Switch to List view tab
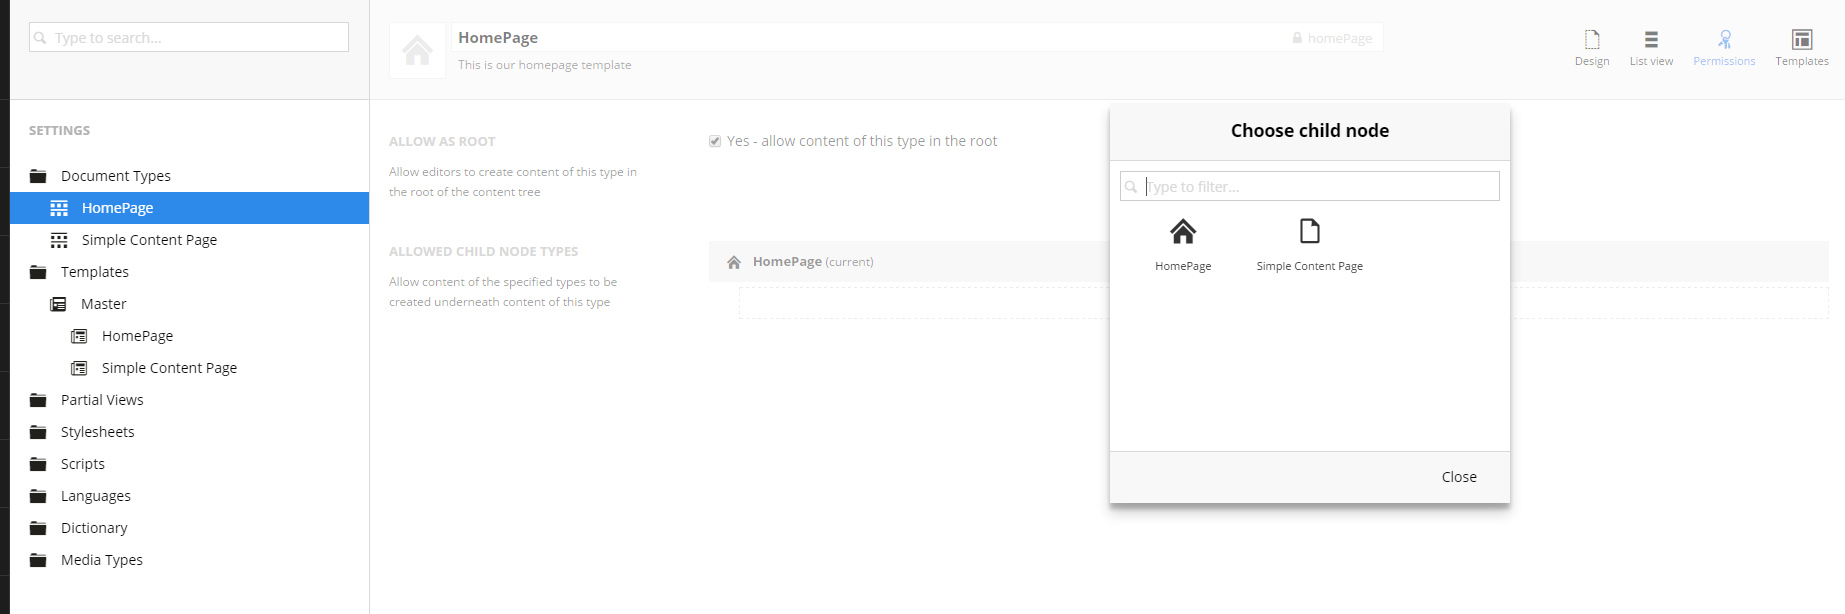This screenshot has height=614, width=1845. click(1651, 47)
